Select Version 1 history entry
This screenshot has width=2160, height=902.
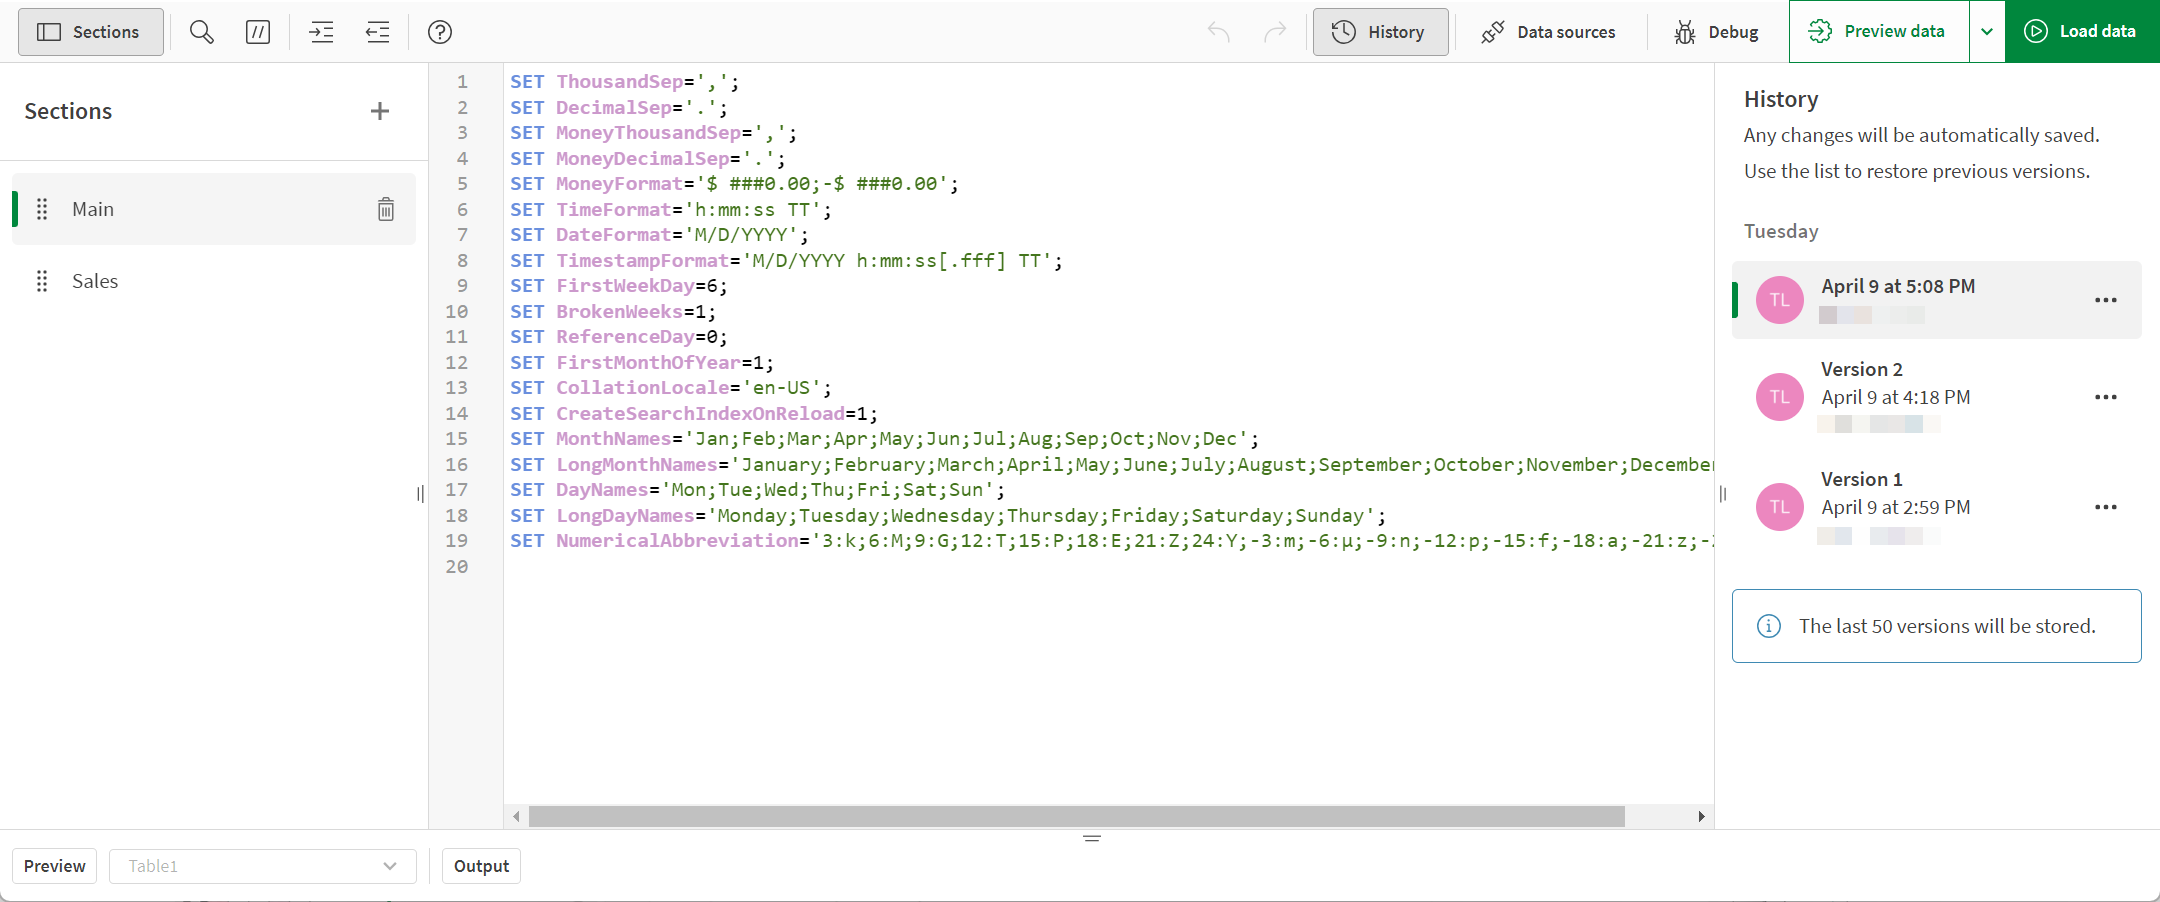(x=1937, y=506)
